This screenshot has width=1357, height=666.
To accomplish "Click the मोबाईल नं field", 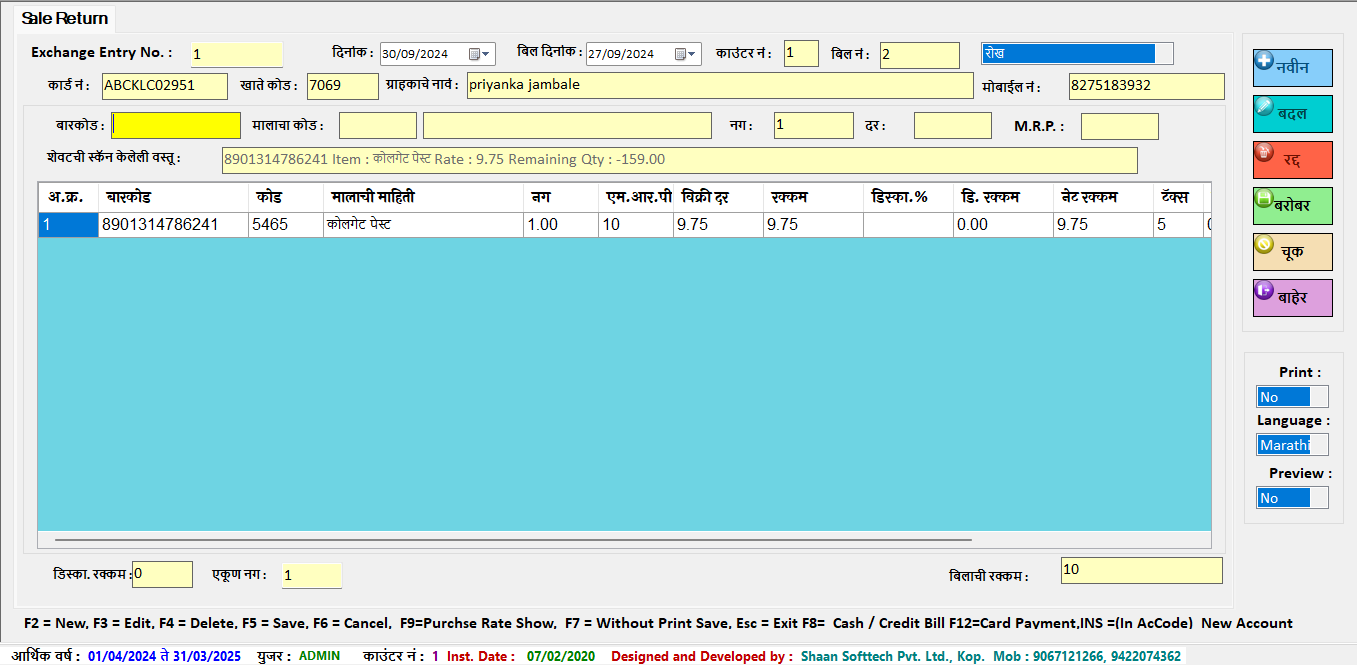I will pos(1145,86).
